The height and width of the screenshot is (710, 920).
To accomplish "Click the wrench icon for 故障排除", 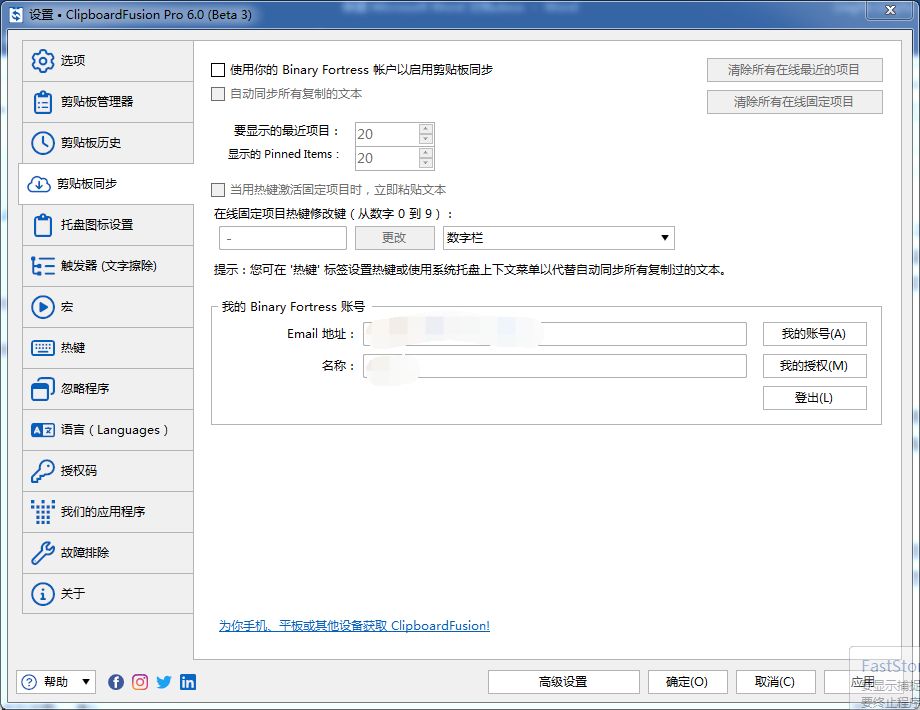I will click(x=43, y=553).
